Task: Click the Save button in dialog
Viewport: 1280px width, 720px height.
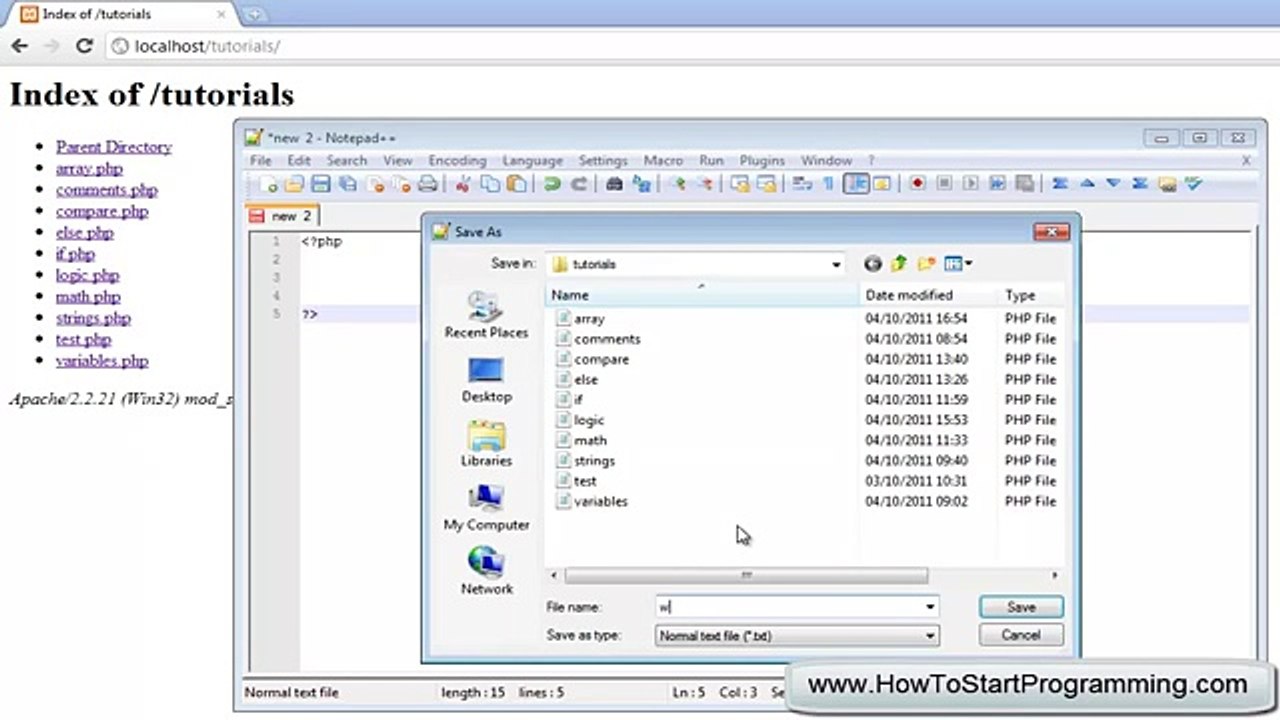Action: pos(1021,607)
